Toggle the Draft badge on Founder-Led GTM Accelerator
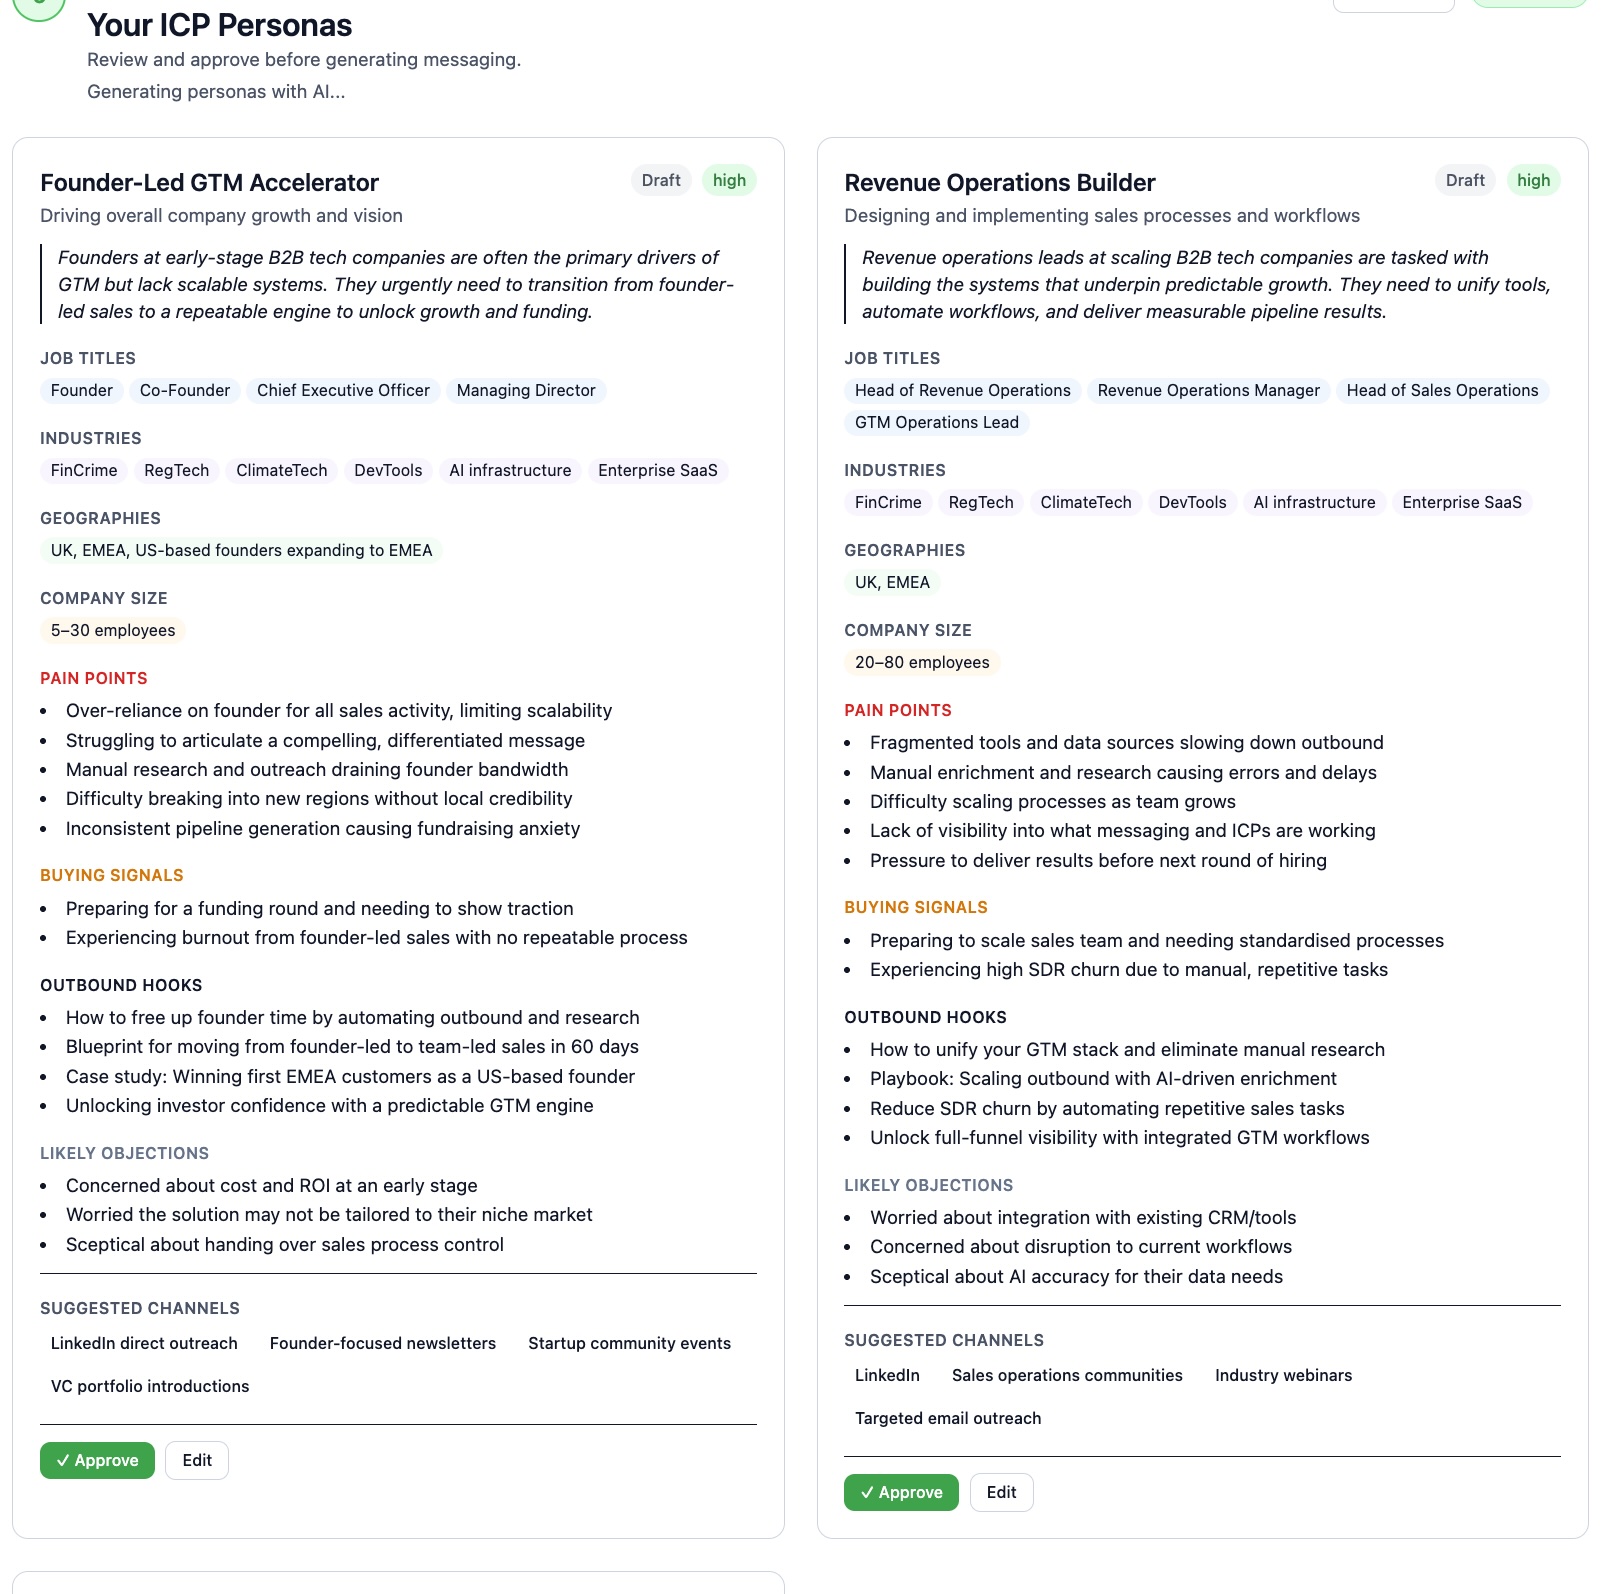Screen dimensions: 1616x1594 [661, 180]
